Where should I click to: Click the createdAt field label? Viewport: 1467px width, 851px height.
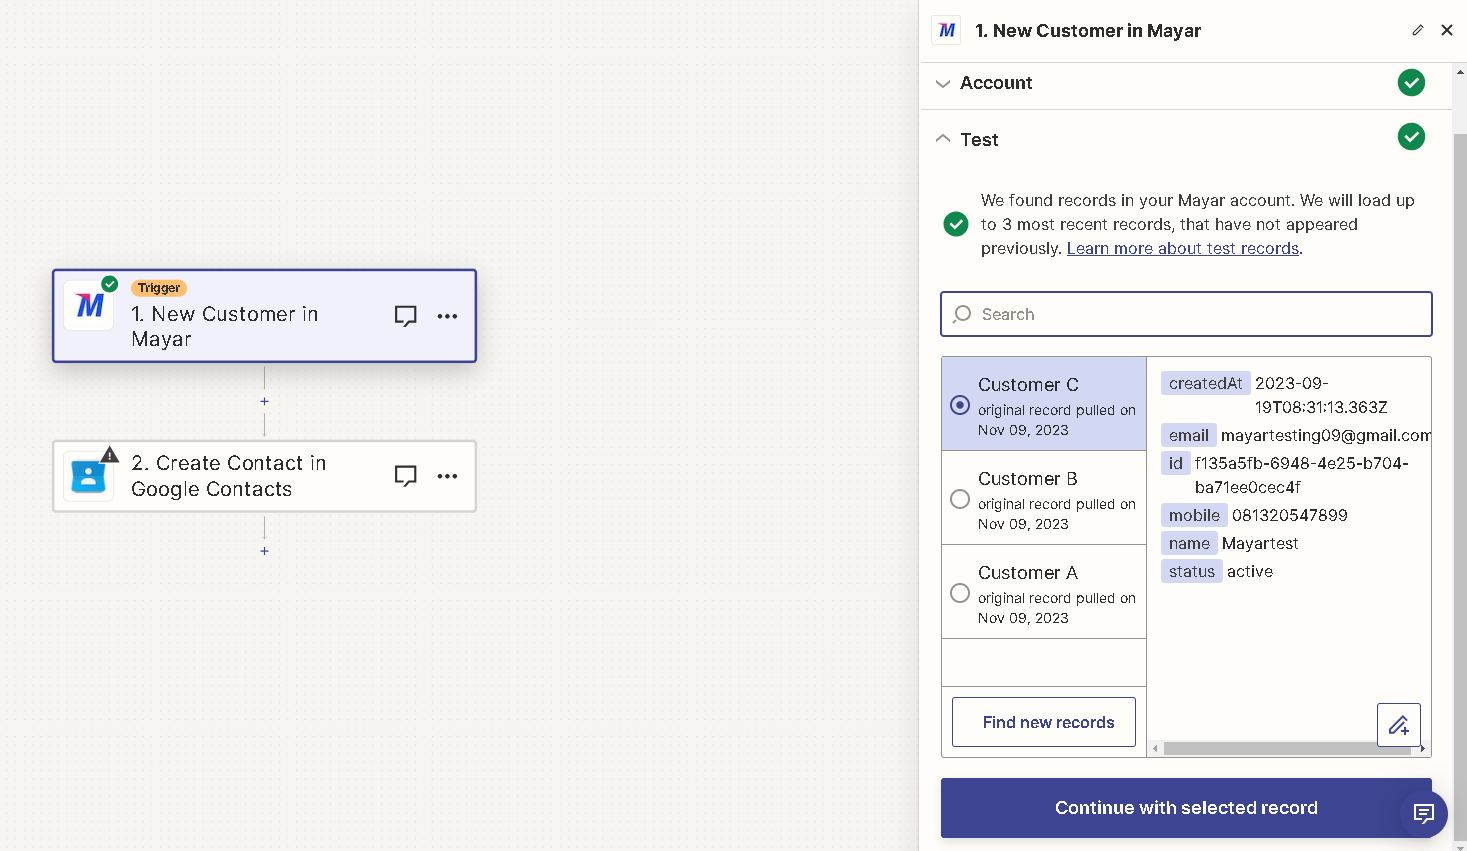(x=1205, y=383)
